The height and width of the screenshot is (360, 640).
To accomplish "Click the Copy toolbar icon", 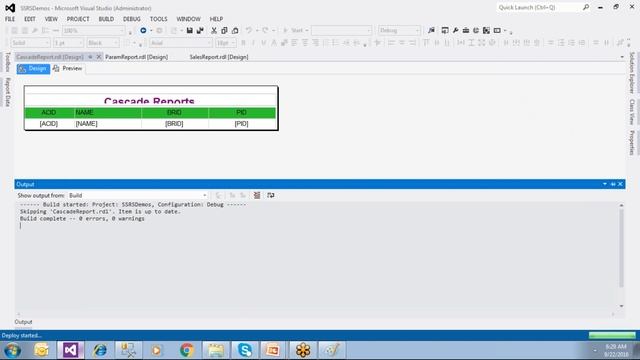I will coord(224,31).
